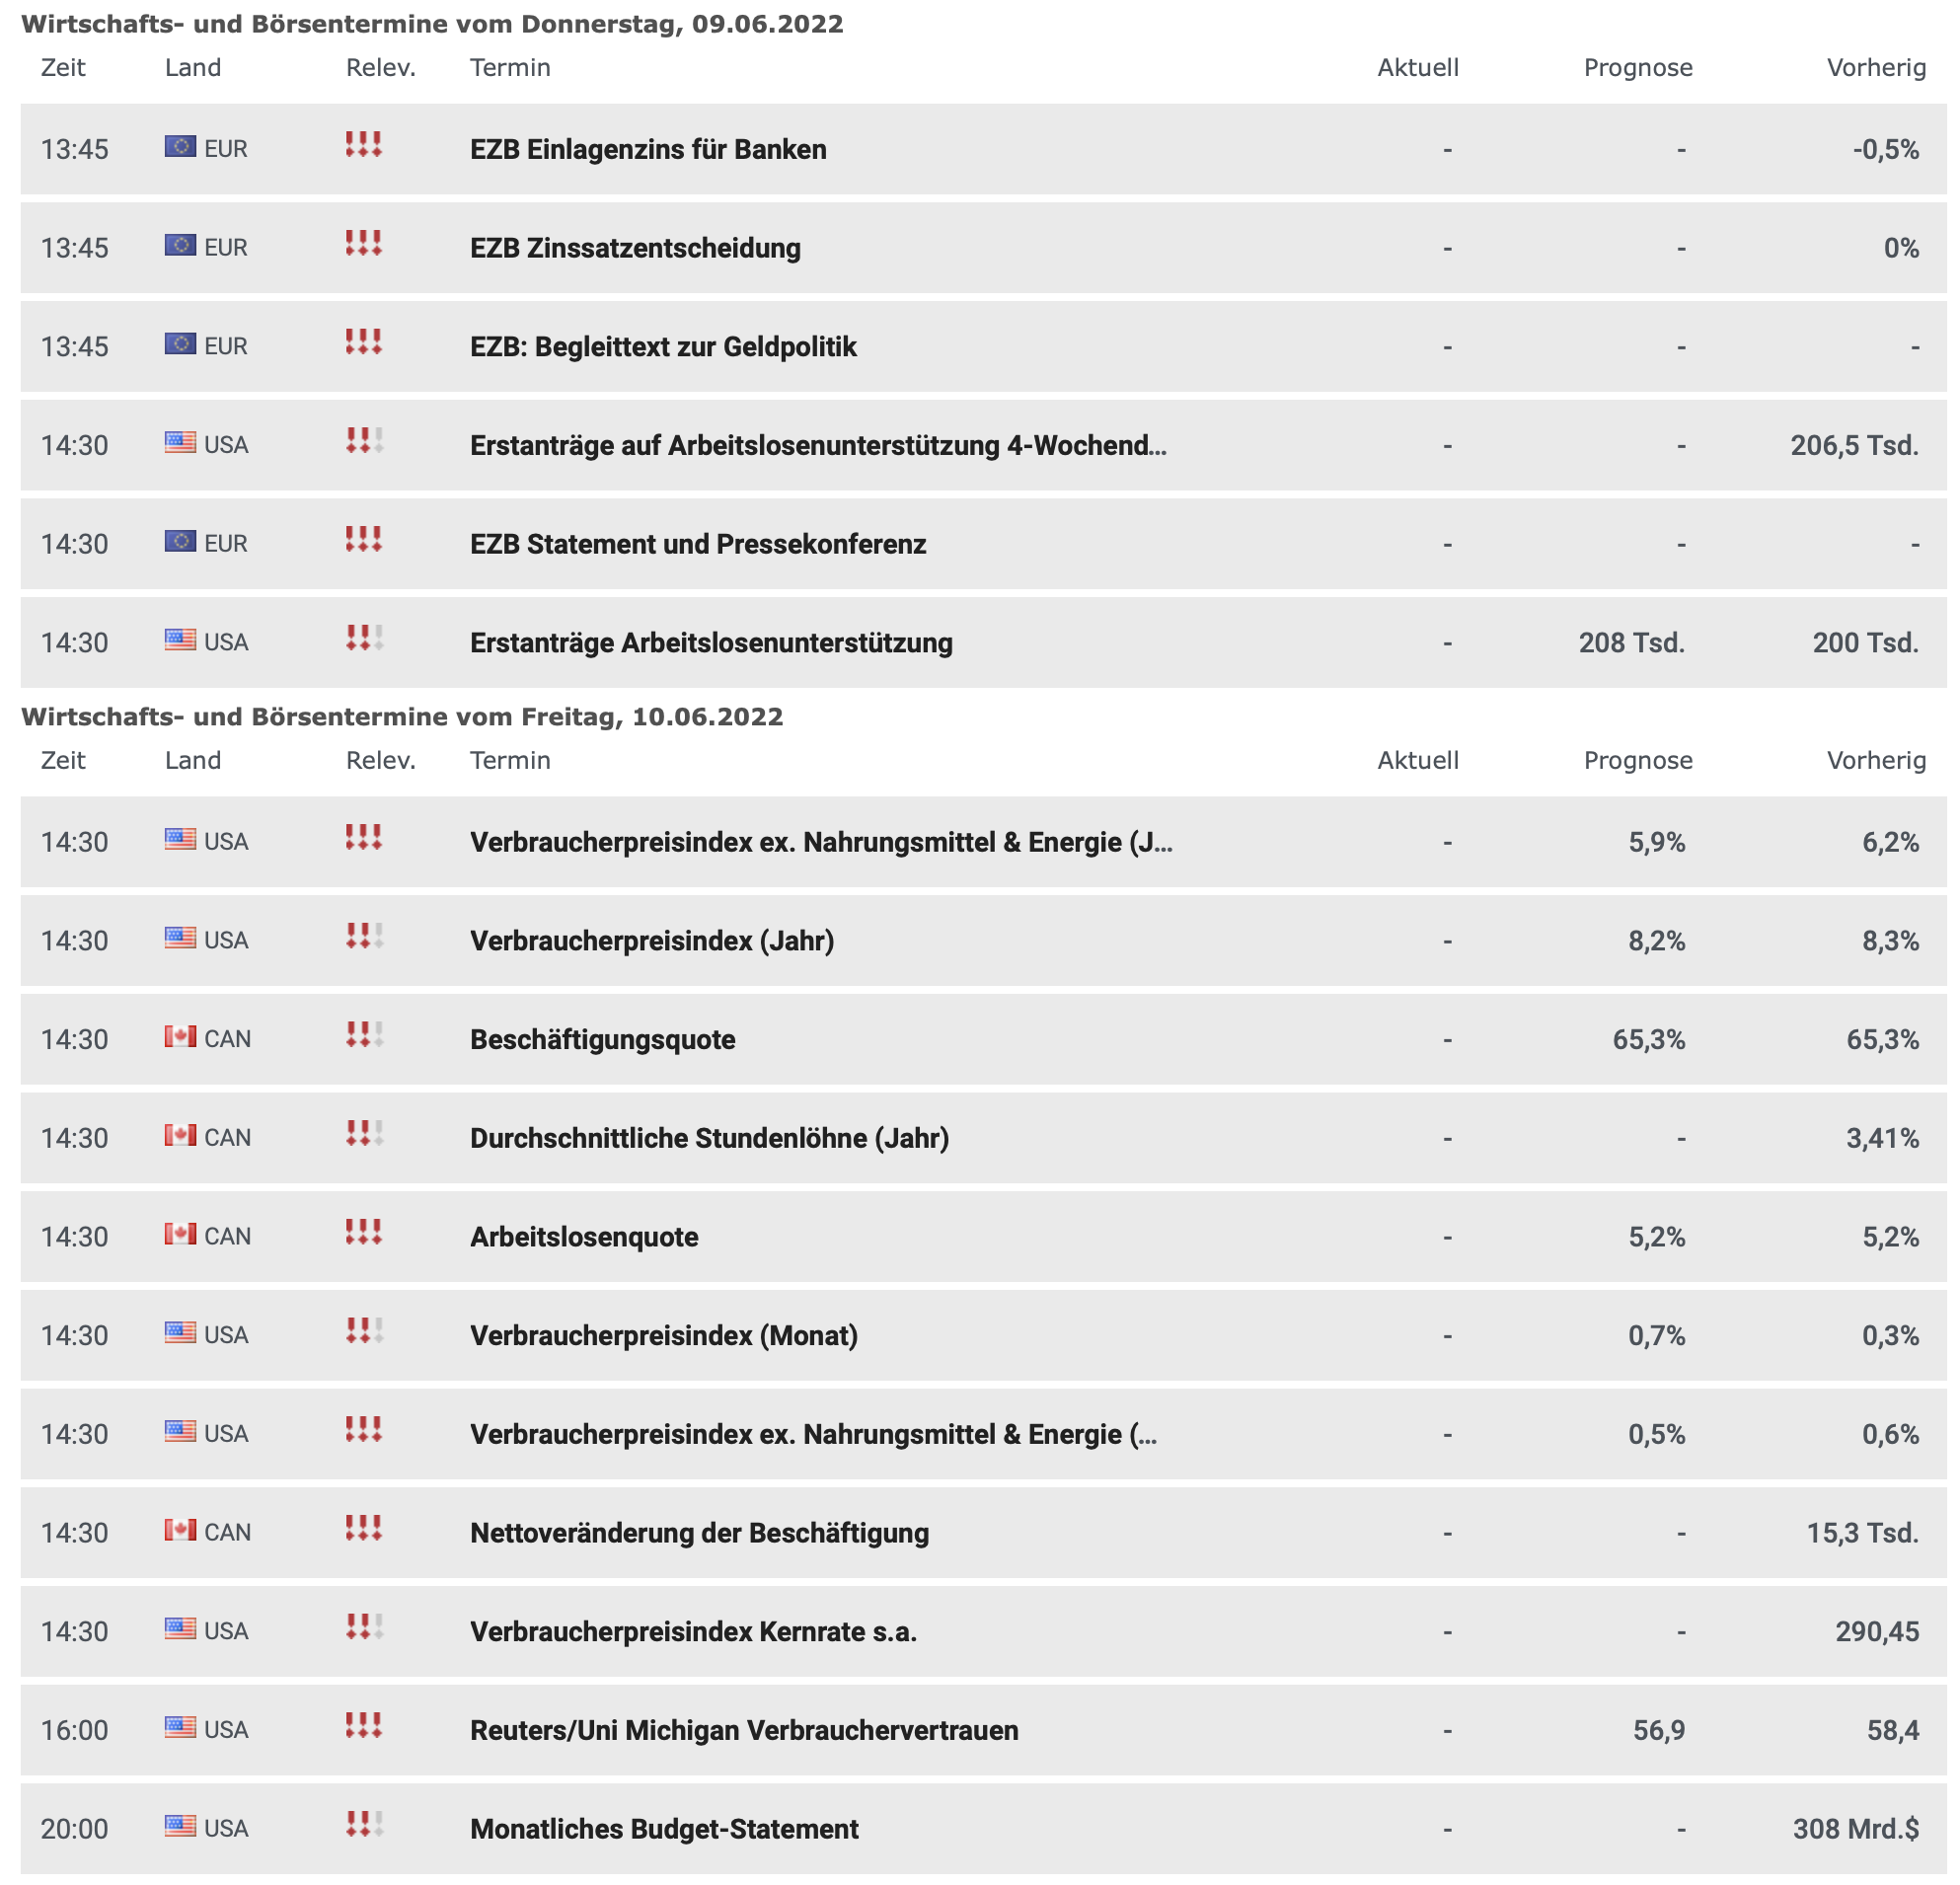Click USA flag in Erstanträge Arbeitslosenunterstützung row

click(180, 640)
